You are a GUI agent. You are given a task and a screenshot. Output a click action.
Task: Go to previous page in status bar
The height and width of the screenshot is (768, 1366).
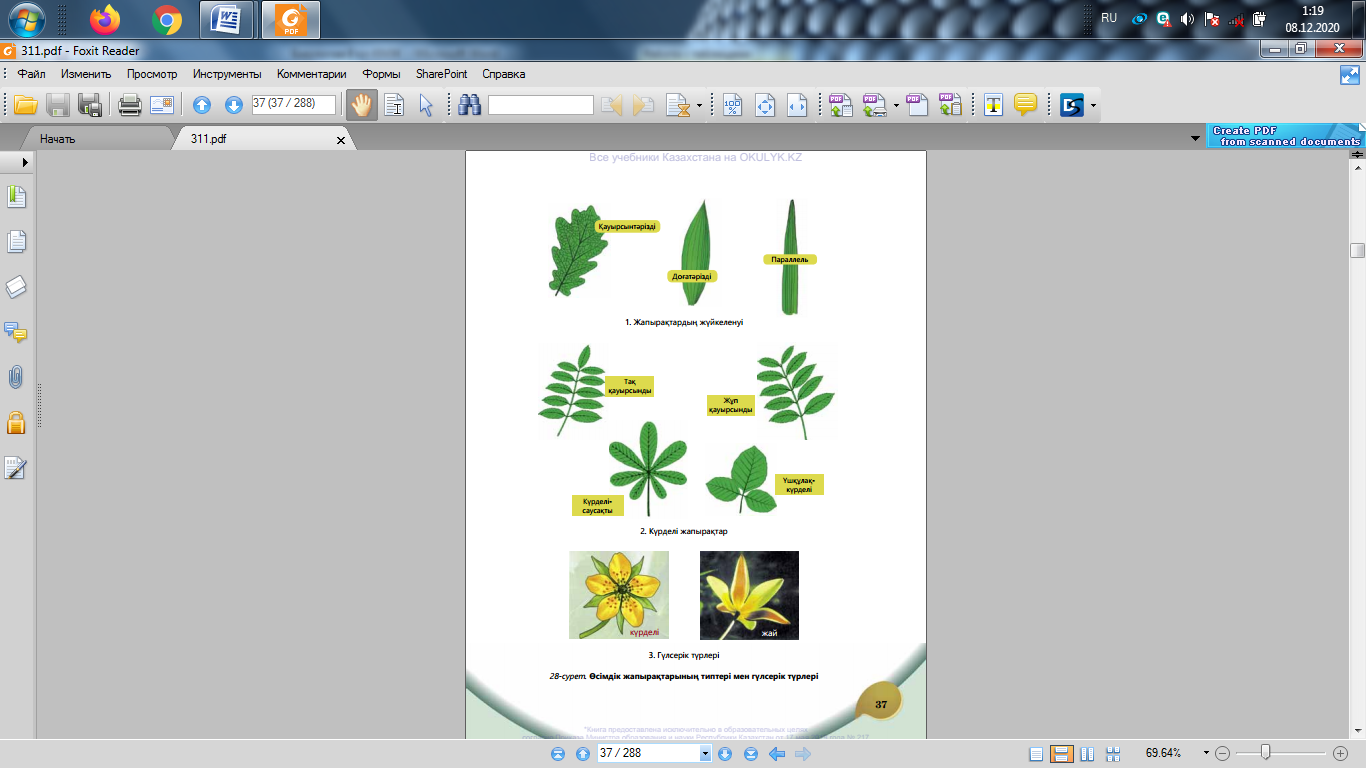(583, 754)
